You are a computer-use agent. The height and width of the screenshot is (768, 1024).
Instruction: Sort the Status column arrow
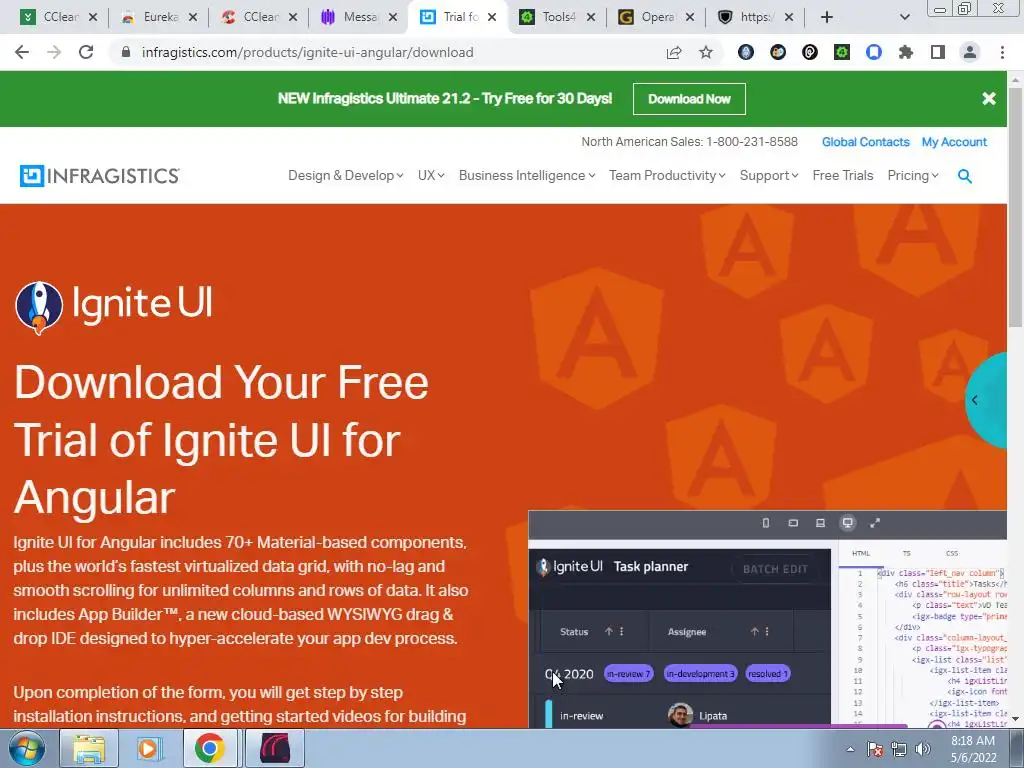click(609, 632)
